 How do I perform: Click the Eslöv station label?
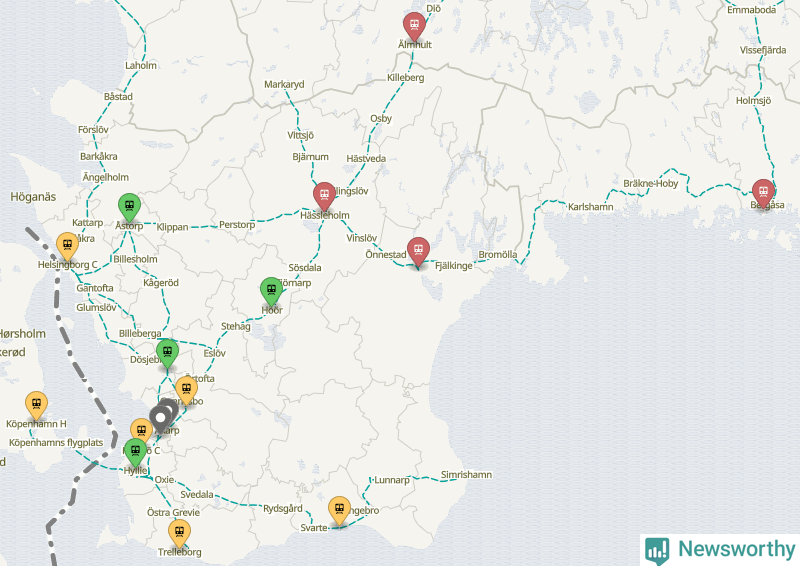point(214,353)
